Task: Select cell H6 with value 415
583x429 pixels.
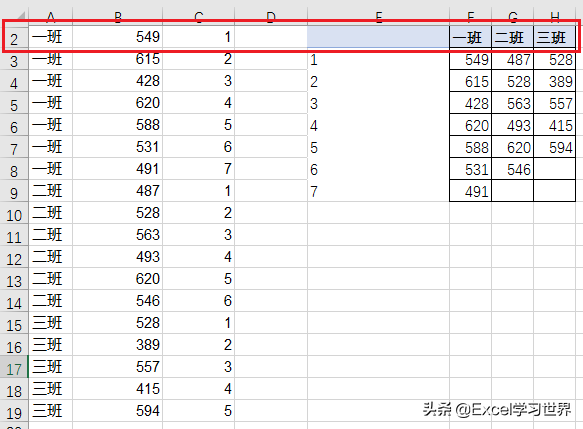Action: click(x=554, y=125)
